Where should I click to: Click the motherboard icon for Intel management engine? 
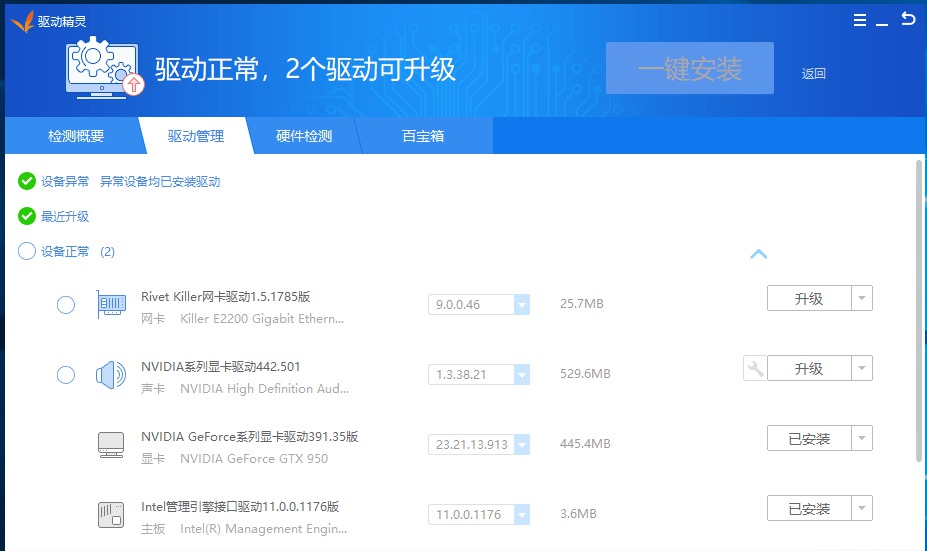111,514
